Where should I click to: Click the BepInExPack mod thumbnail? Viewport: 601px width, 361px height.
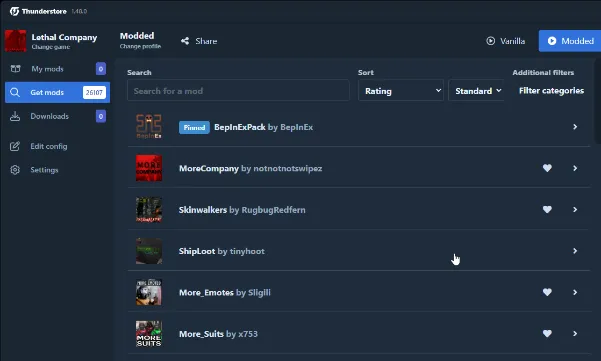coord(149,126)
